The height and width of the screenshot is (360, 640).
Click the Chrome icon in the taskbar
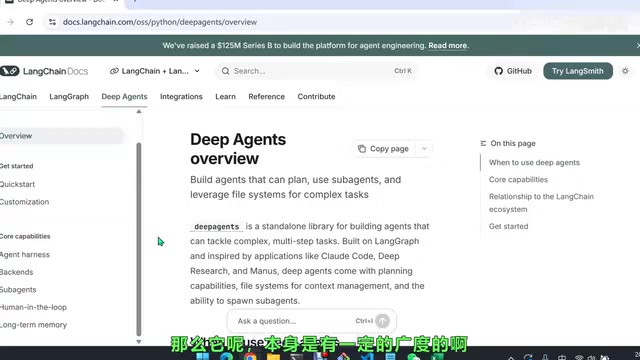(250, 357)
